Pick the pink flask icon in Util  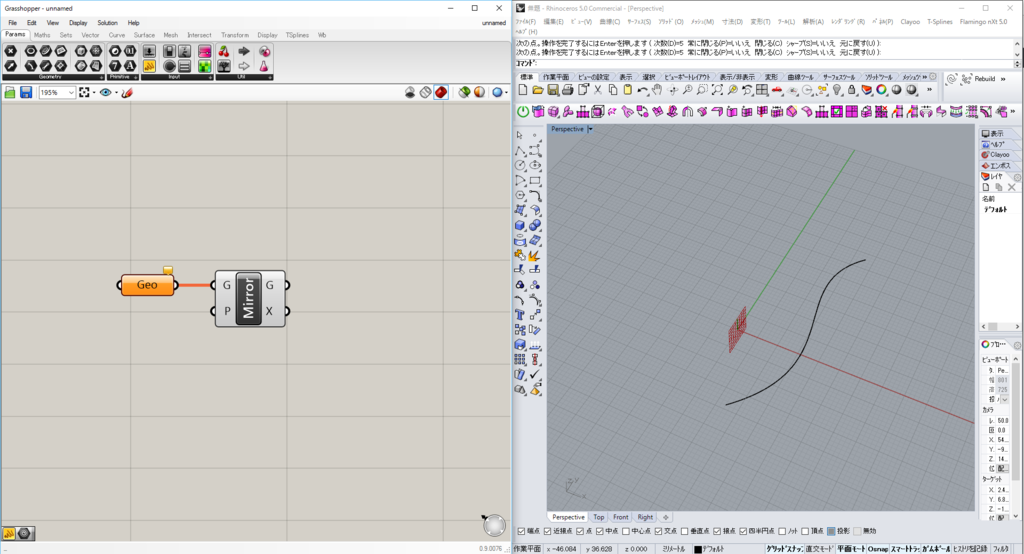(264, 66)
